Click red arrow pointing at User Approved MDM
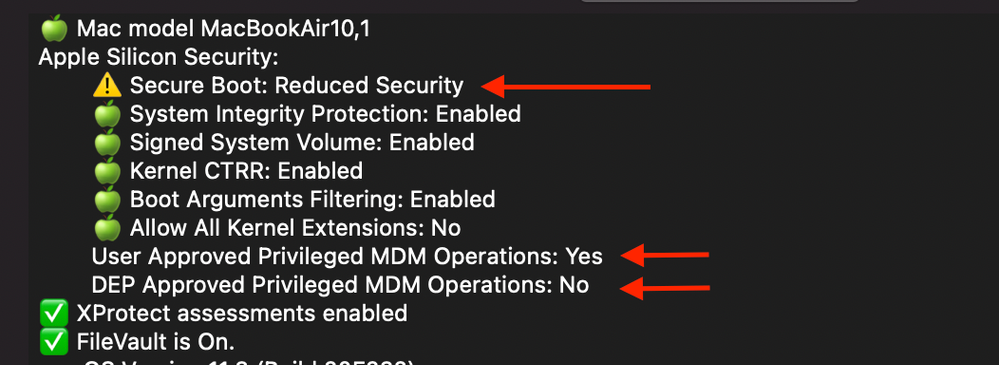The image size is (999, 365). coord(665,255)
